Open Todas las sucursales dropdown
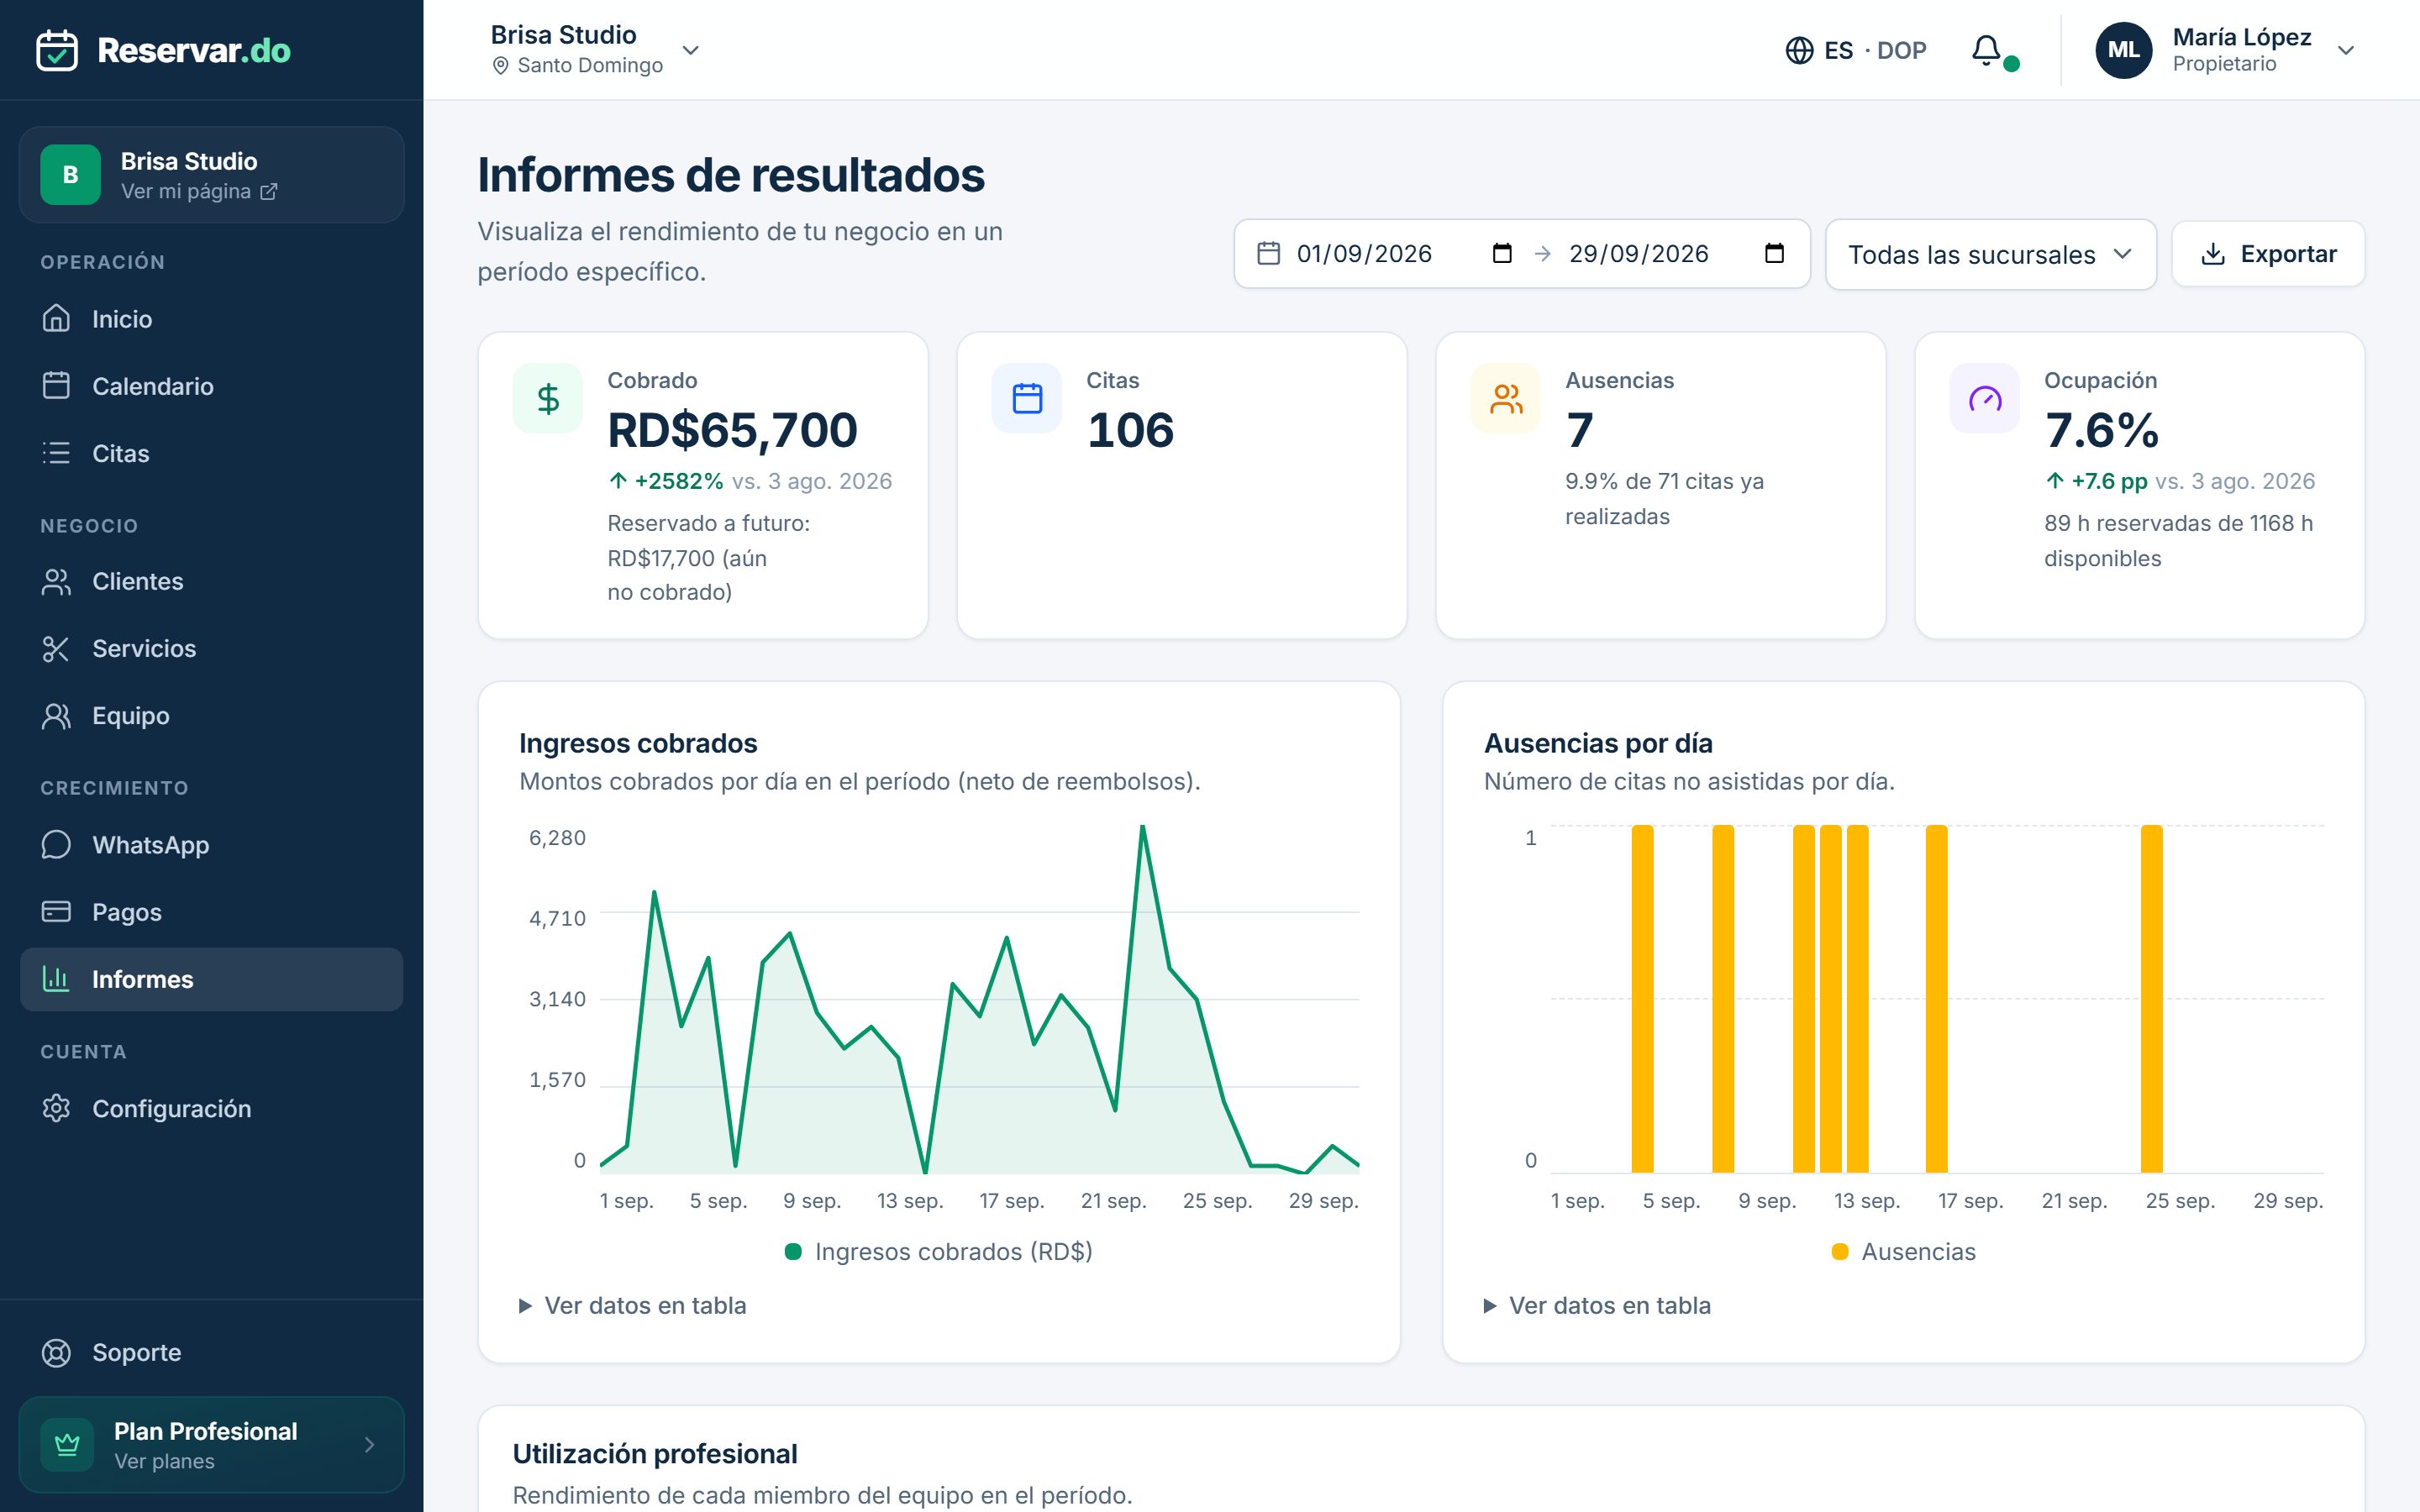Image resolution: width=2420 pixels, height=1512 pixels. pyautogui.click(x=1990, y=254)
